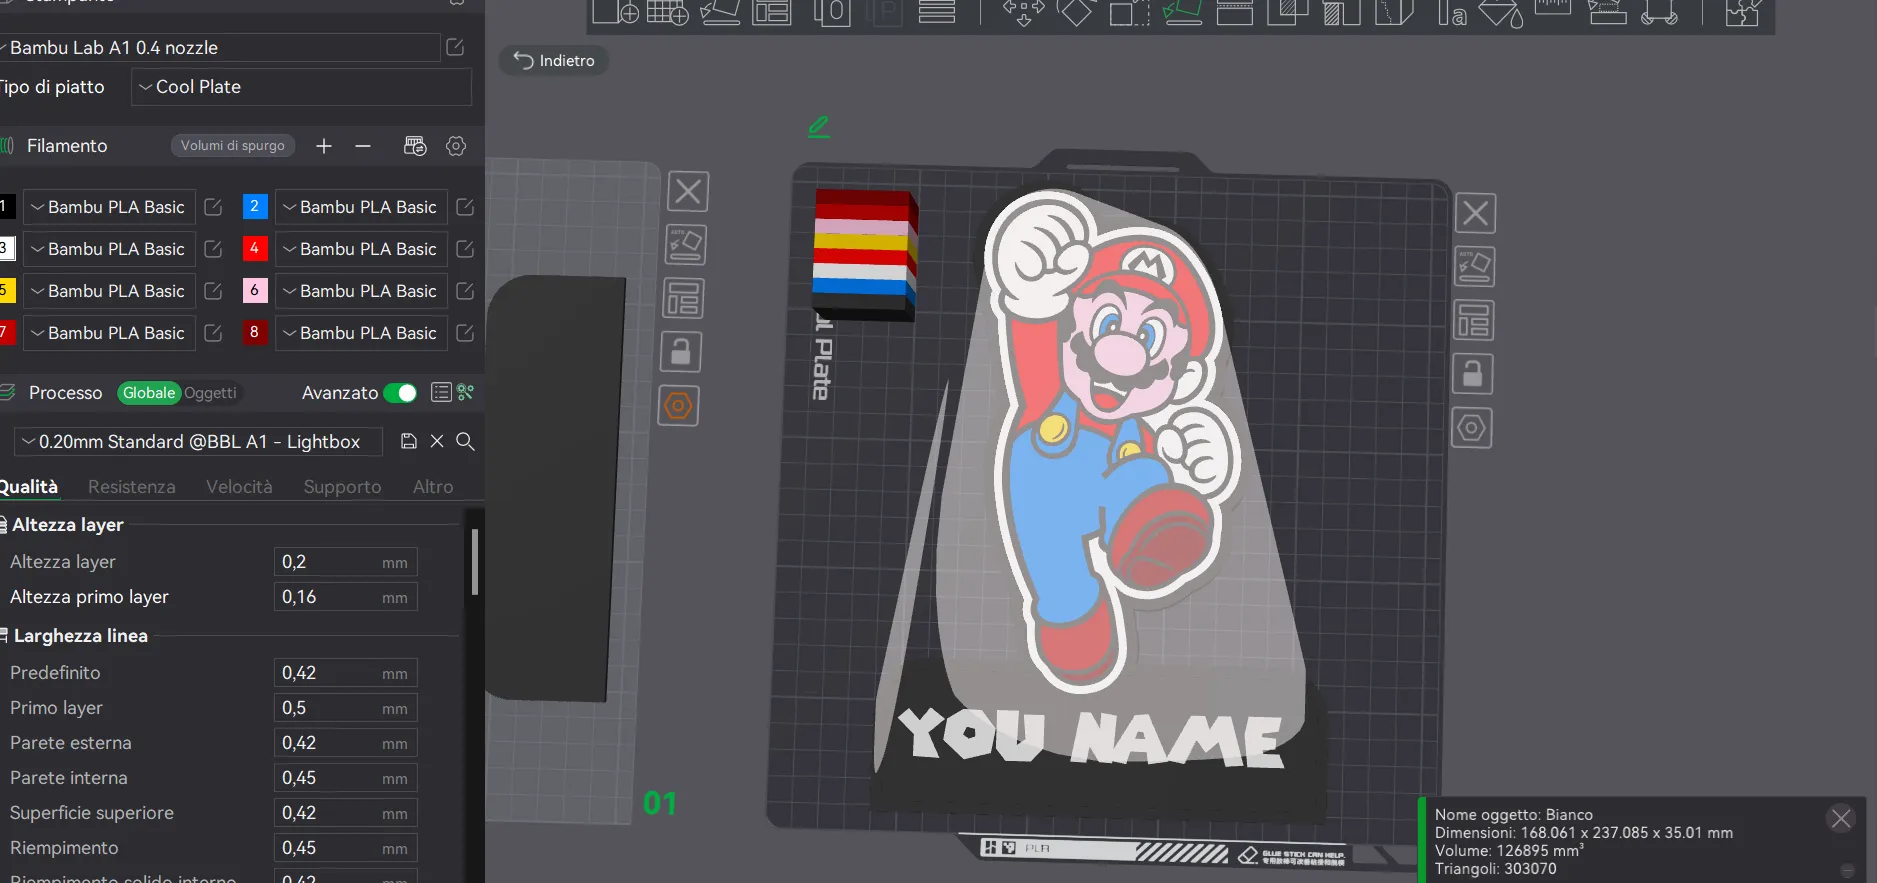The height and width of the screenshot is (883, 1877).
Task: Open filament 1 Bambu PLA Basic dropdown
Action: tap(109, 207)
